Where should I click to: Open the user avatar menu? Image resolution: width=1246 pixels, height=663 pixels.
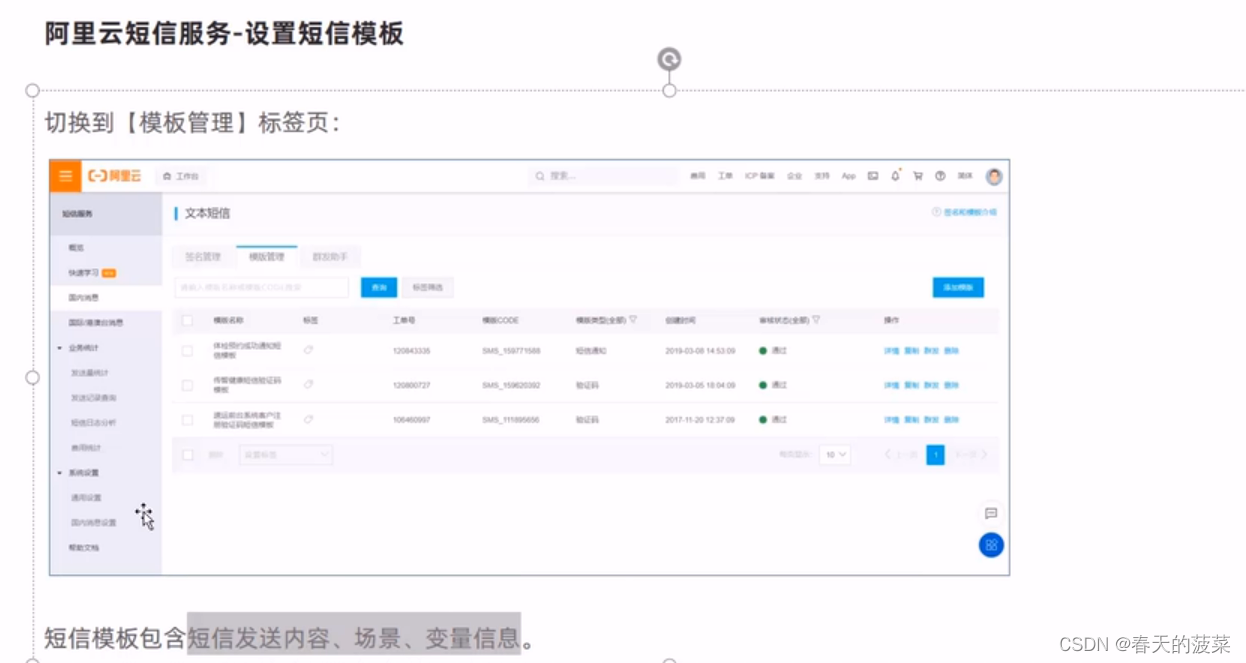pyautogui.click(x=993, y=176)
